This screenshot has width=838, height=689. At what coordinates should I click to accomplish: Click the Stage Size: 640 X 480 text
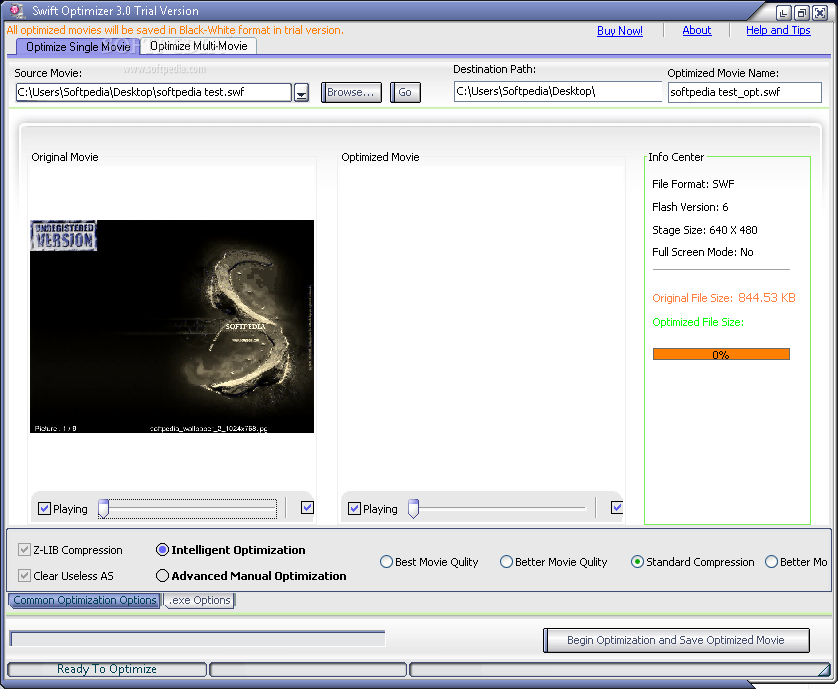coord(704,230)
